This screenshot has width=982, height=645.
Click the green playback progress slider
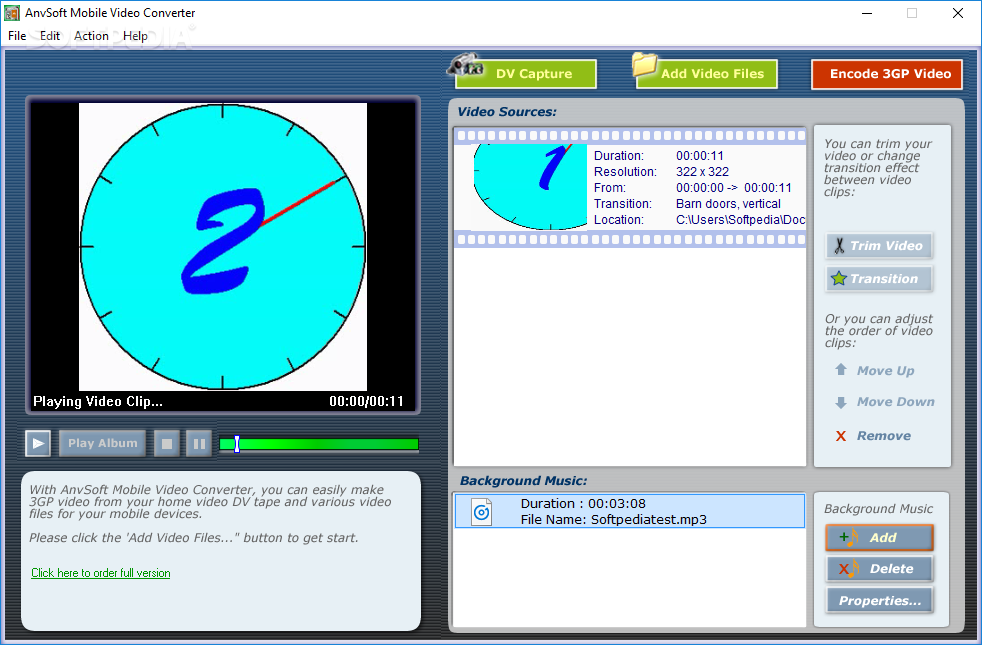tap(319, 444)
